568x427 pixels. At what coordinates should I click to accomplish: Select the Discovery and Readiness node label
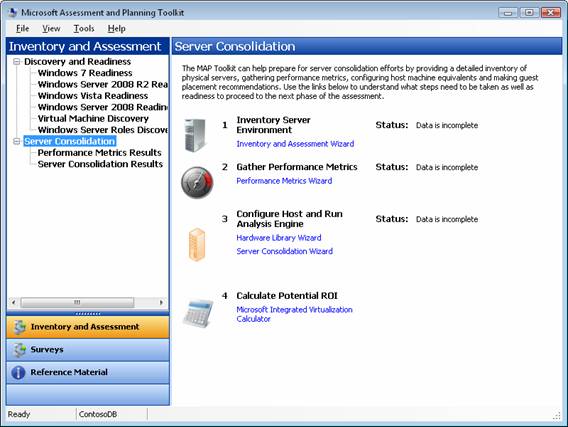point(77,62)
